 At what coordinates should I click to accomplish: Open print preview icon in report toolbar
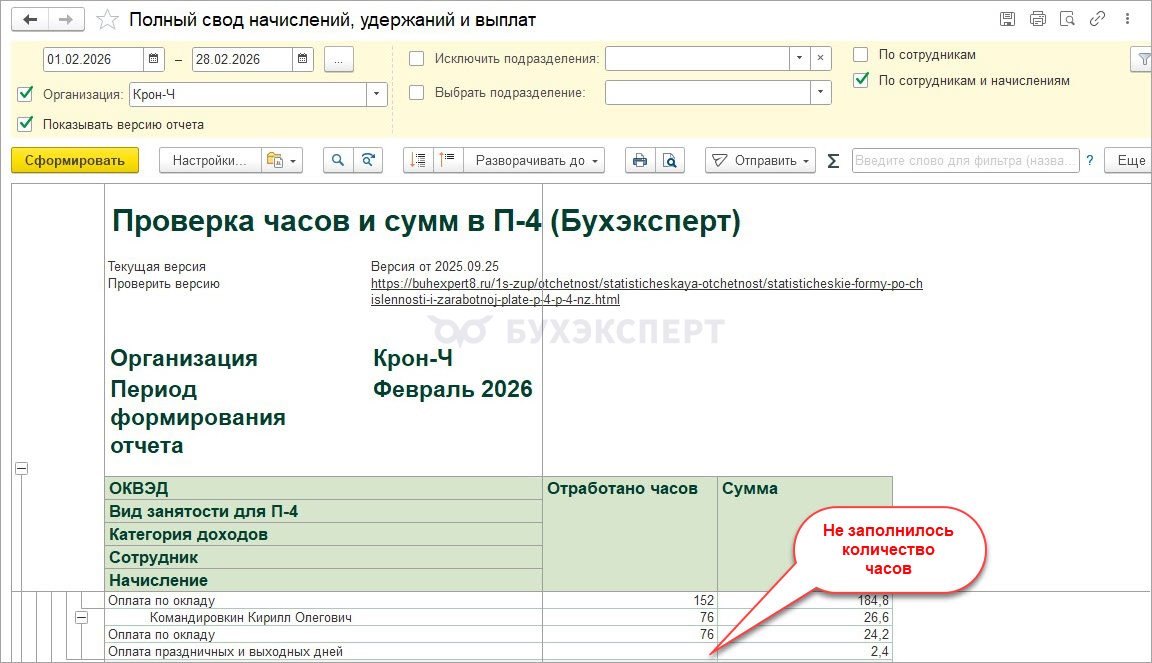(669, 161)
